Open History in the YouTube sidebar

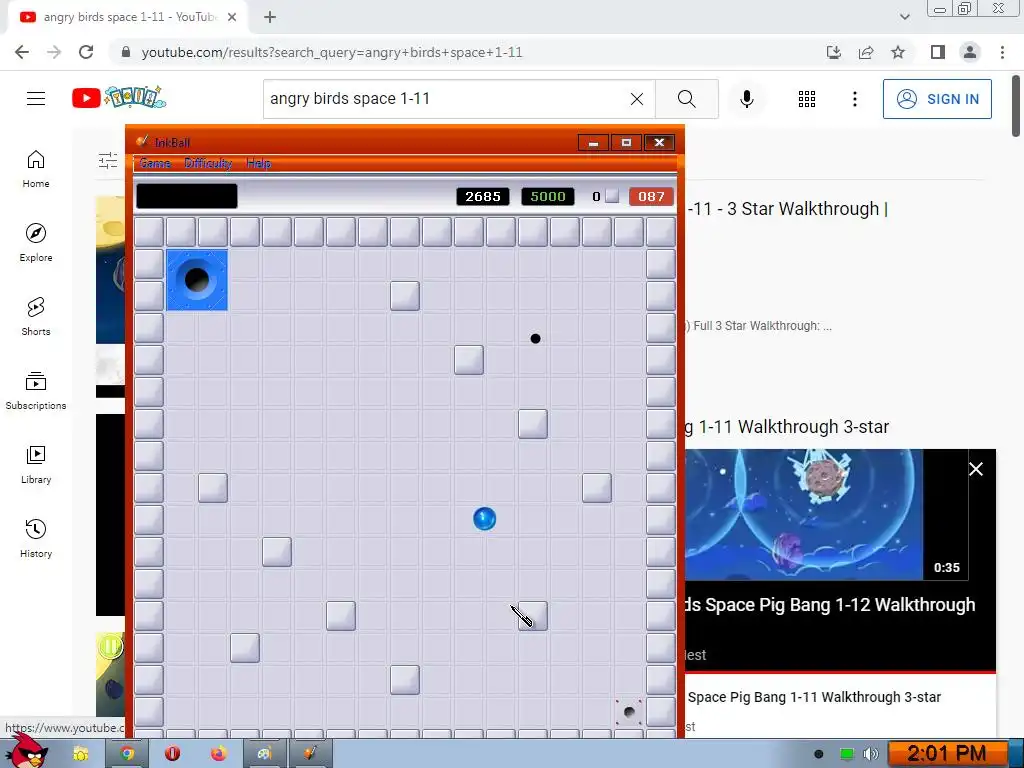[36, 539]
